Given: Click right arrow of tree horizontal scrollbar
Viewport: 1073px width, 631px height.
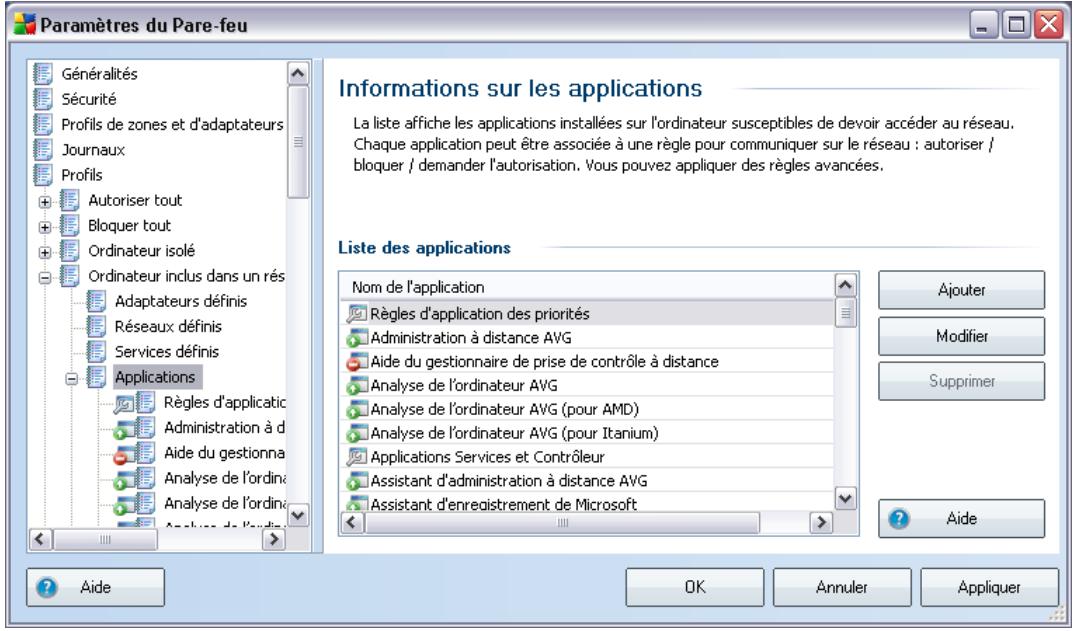Looking at the screenshot, I should [274, 539].
